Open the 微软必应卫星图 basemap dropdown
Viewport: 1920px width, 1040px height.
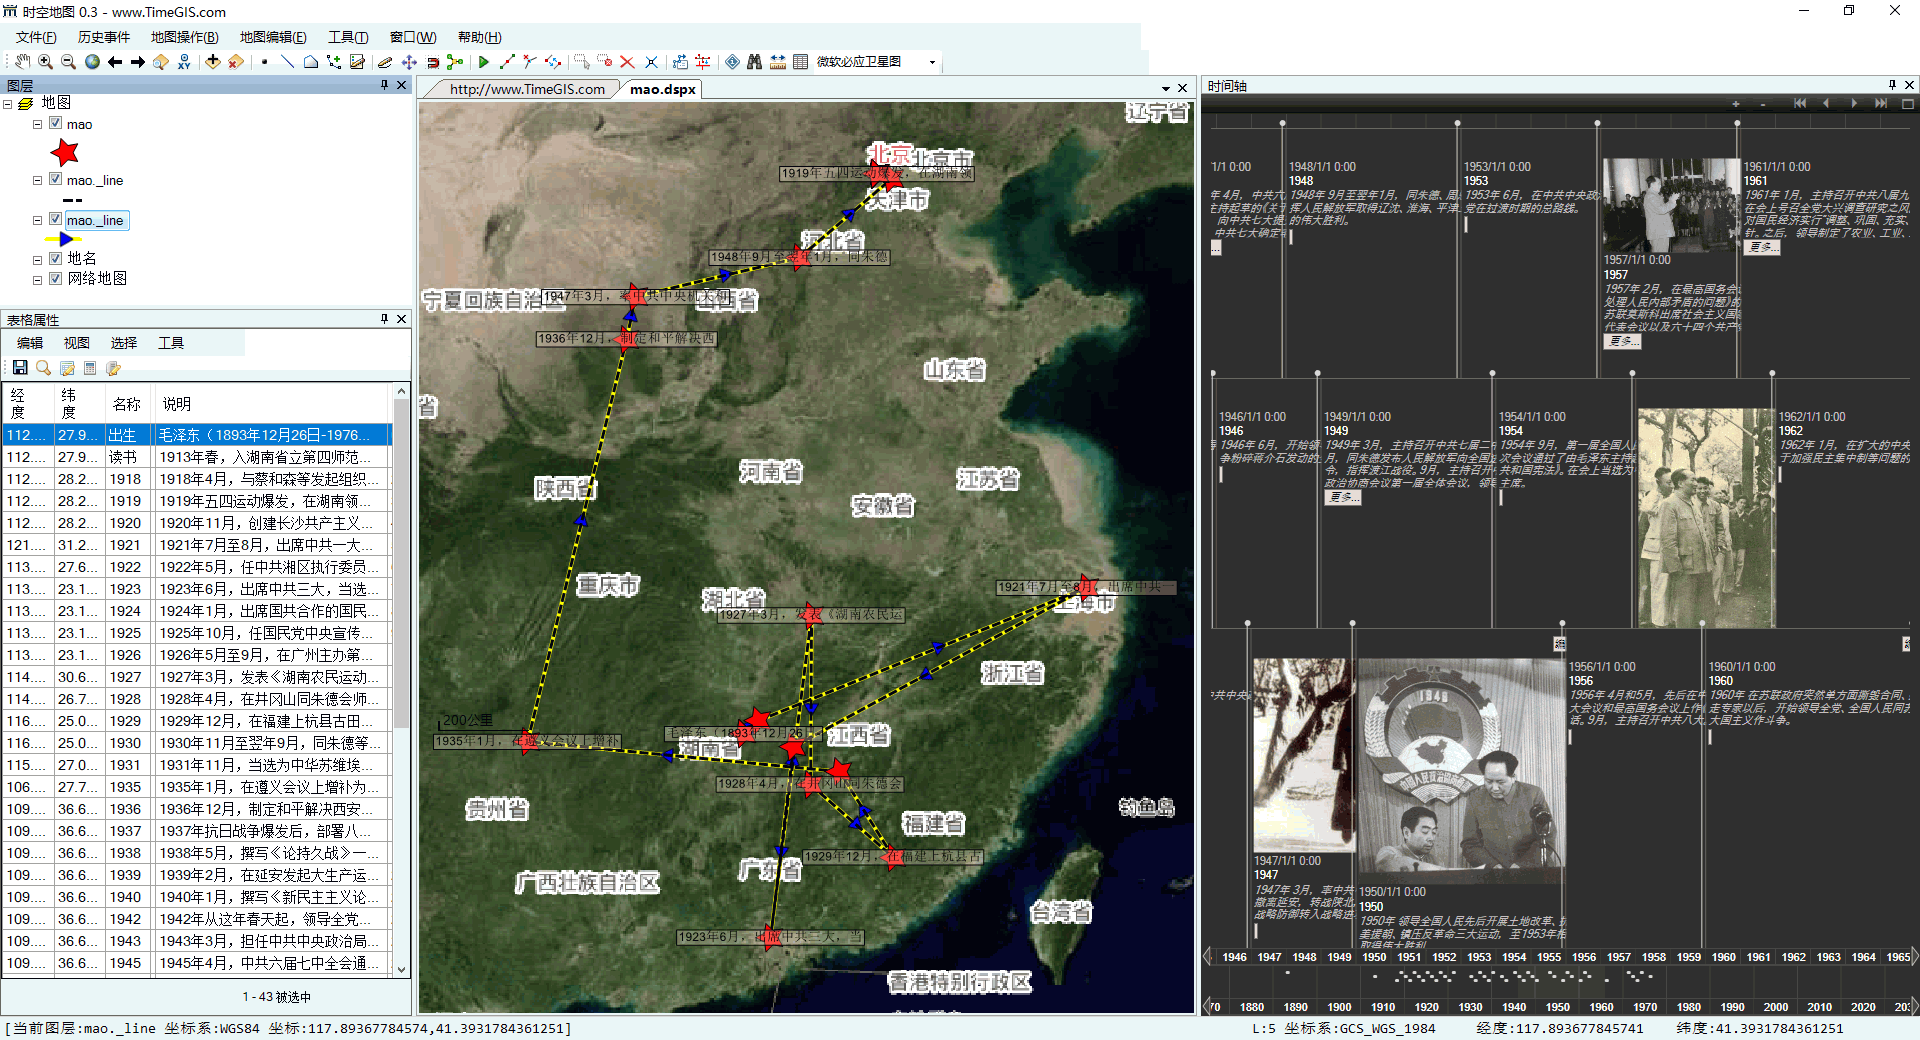932,62
